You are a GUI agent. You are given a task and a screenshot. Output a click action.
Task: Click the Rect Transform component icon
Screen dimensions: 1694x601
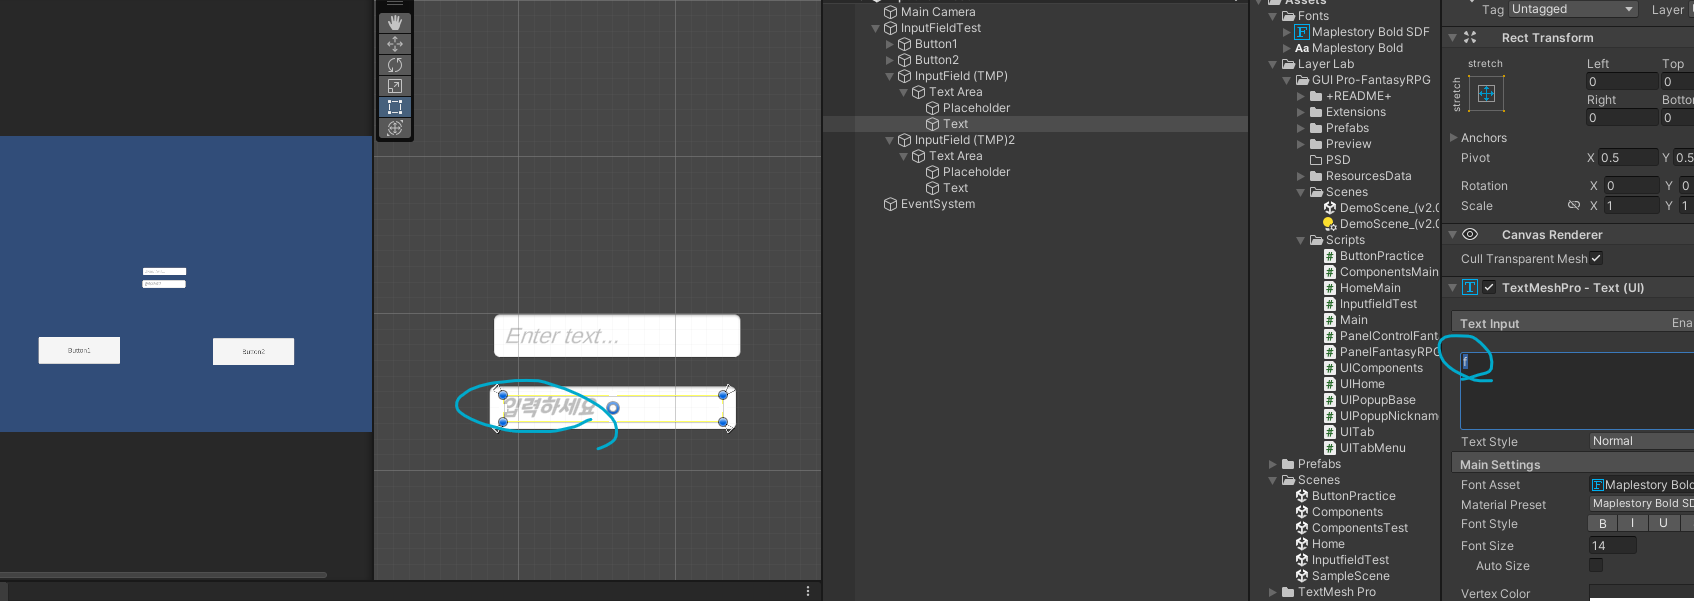[x=1470, y=37]
